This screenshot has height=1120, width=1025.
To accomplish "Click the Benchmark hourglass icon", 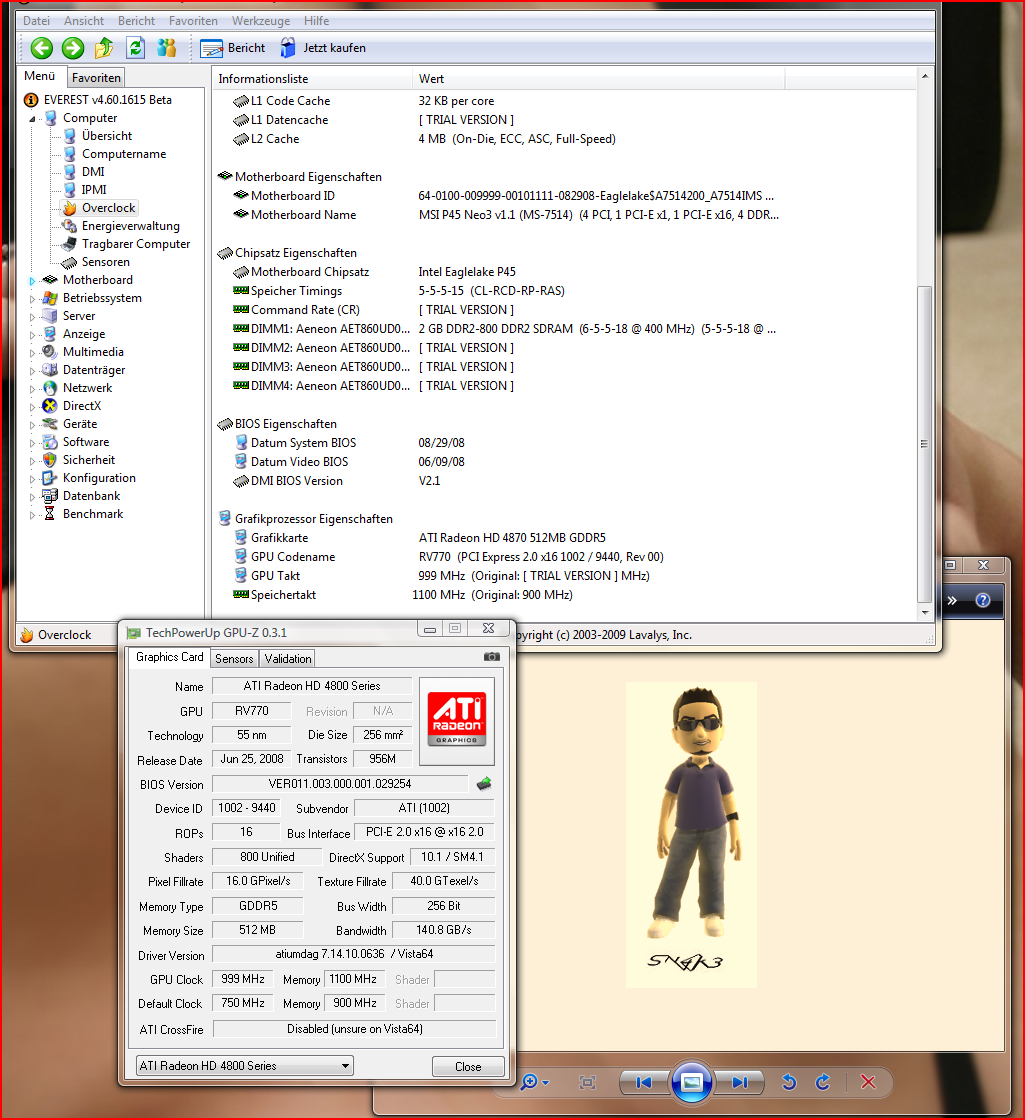I will click(x=49, y=514).
